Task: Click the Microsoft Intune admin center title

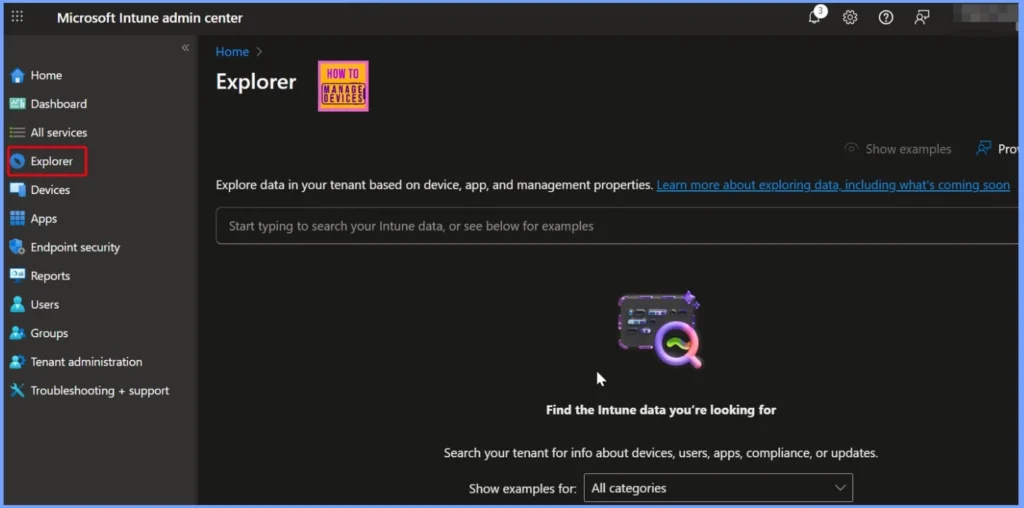Action: click(150, 18)
